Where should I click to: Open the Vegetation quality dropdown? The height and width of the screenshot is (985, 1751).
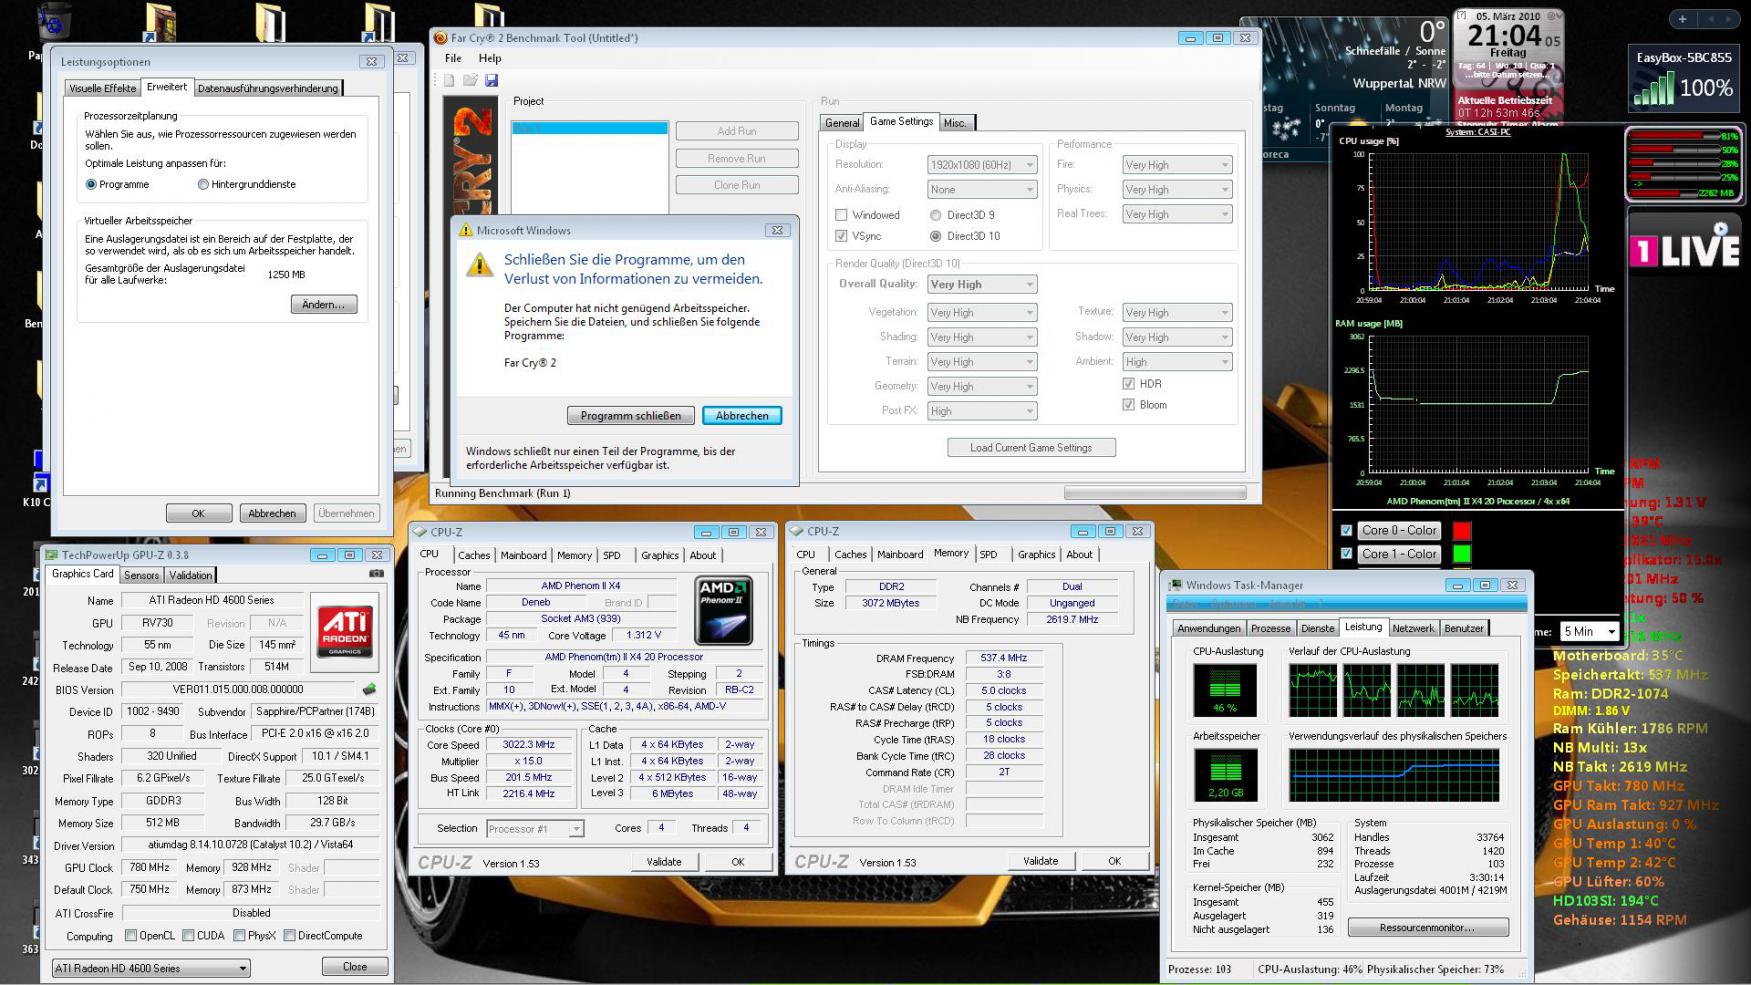click(x=982, y=313)
